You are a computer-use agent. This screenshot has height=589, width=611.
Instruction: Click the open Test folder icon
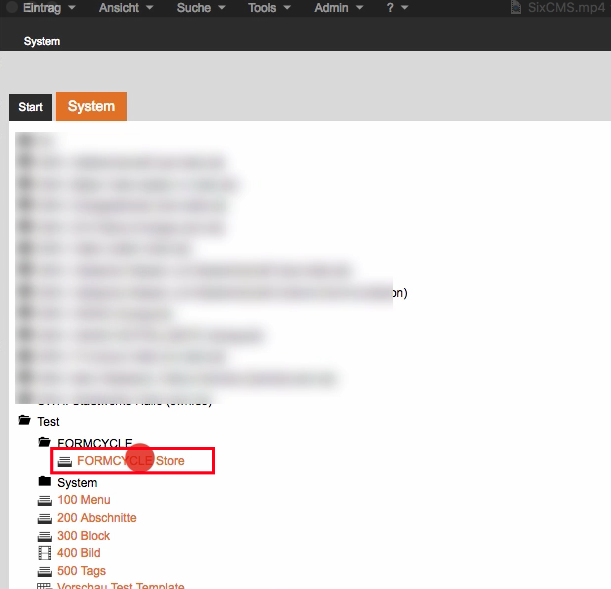pos(24,422)
